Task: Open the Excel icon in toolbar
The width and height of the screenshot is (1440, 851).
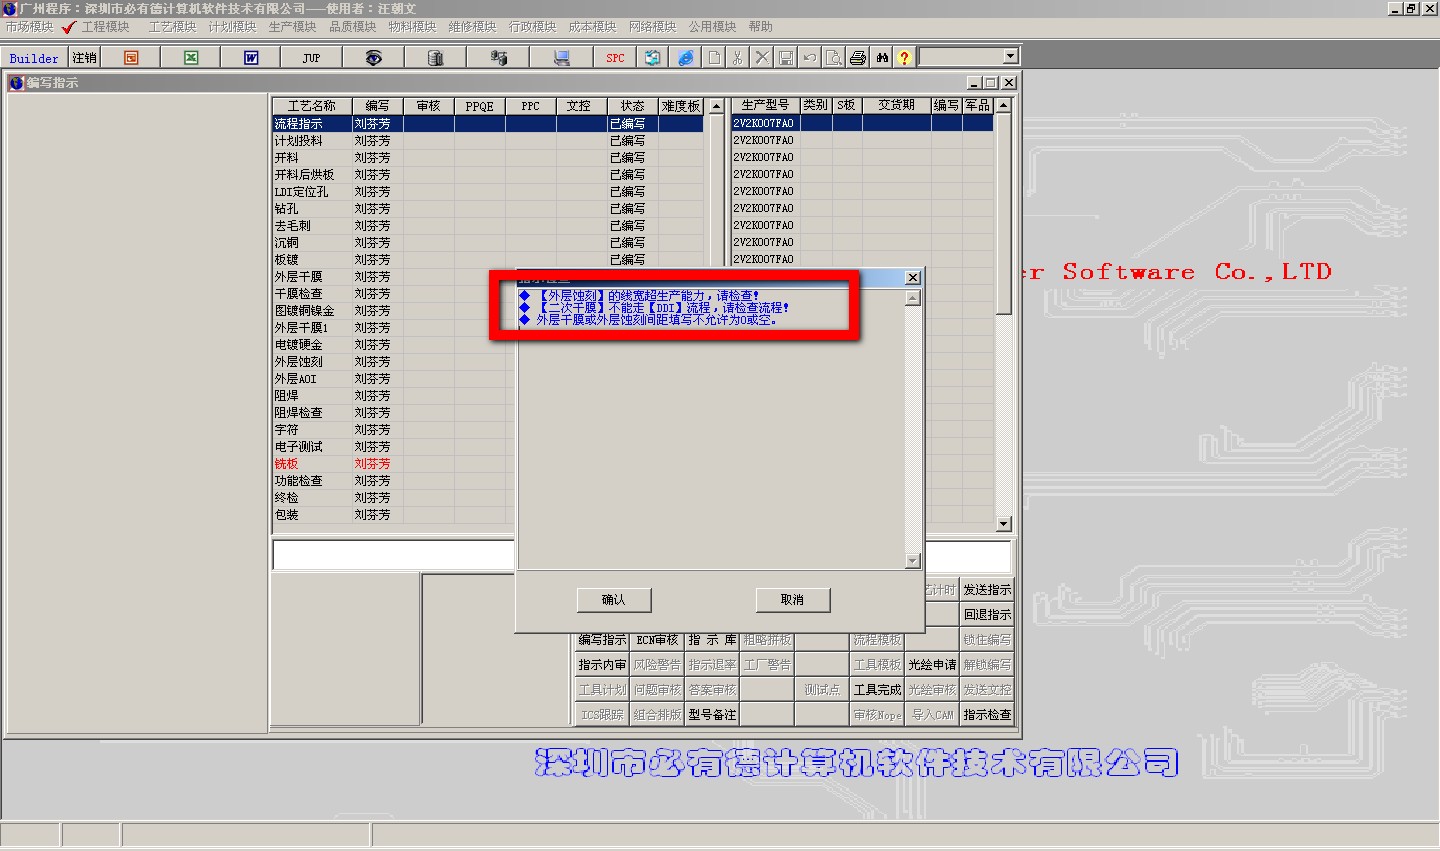Action: tap(191, 58)
